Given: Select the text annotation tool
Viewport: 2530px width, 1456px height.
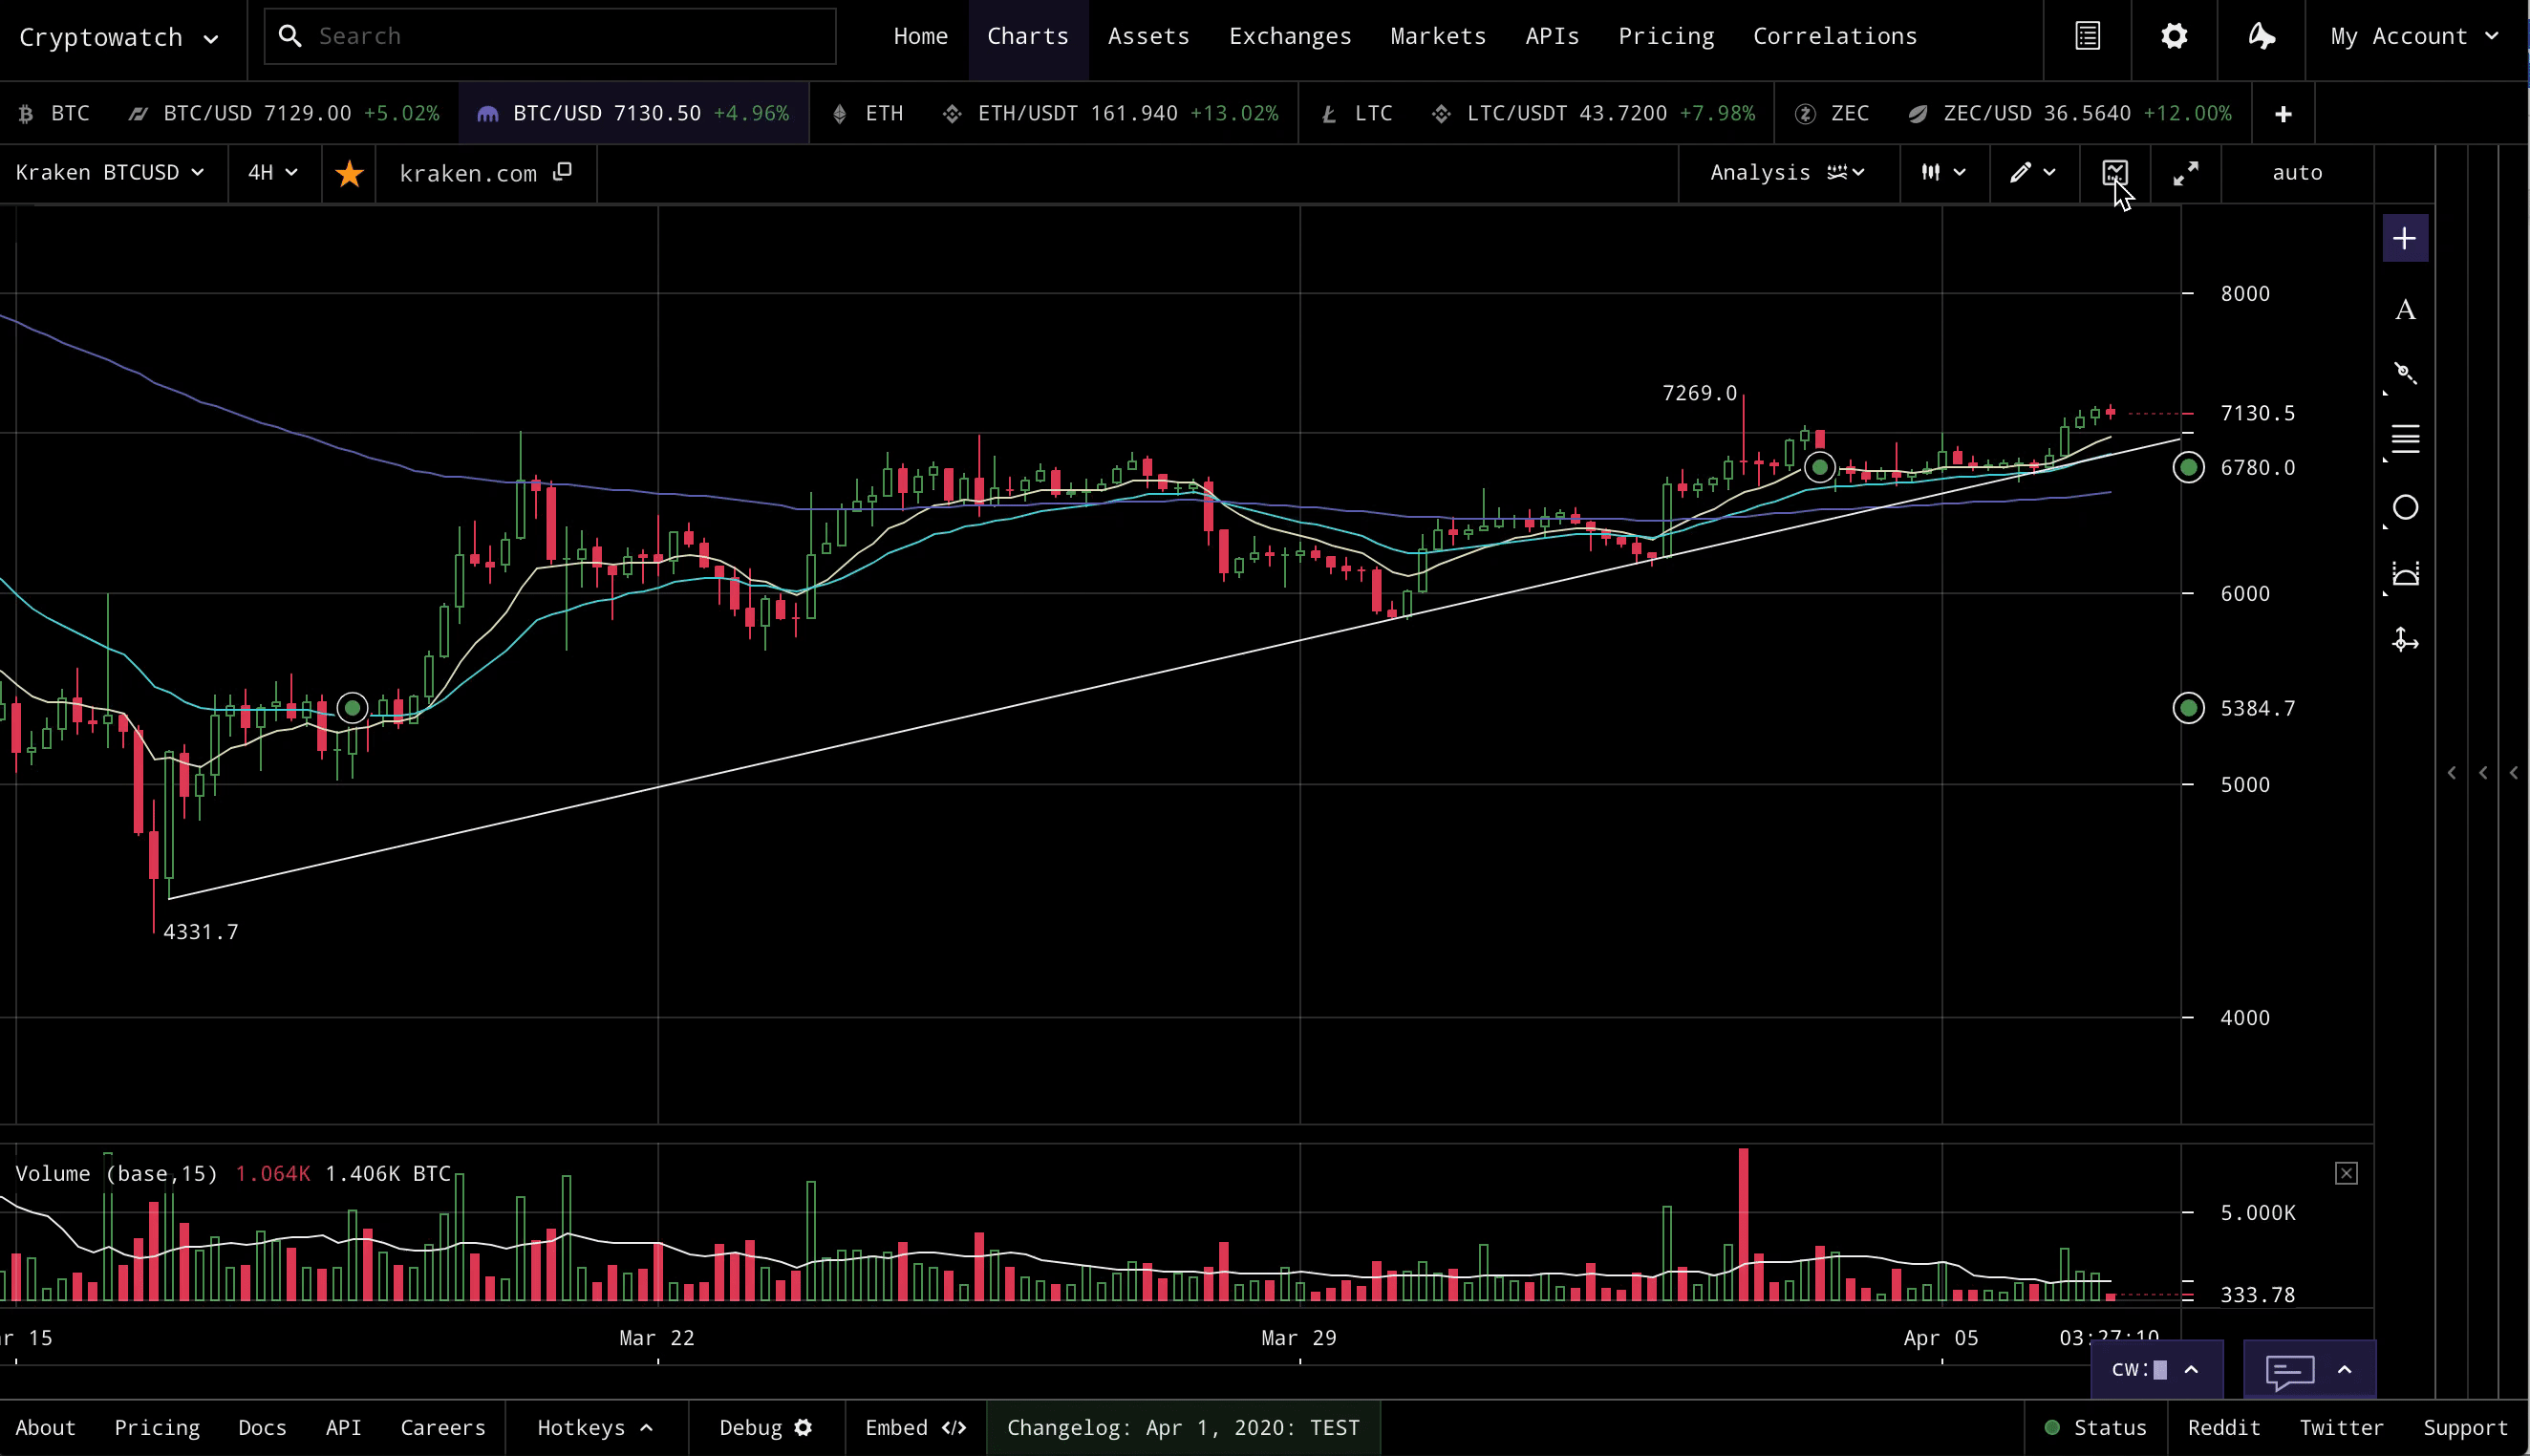Looking at the screenshot, I should (x=2405, y=310).
